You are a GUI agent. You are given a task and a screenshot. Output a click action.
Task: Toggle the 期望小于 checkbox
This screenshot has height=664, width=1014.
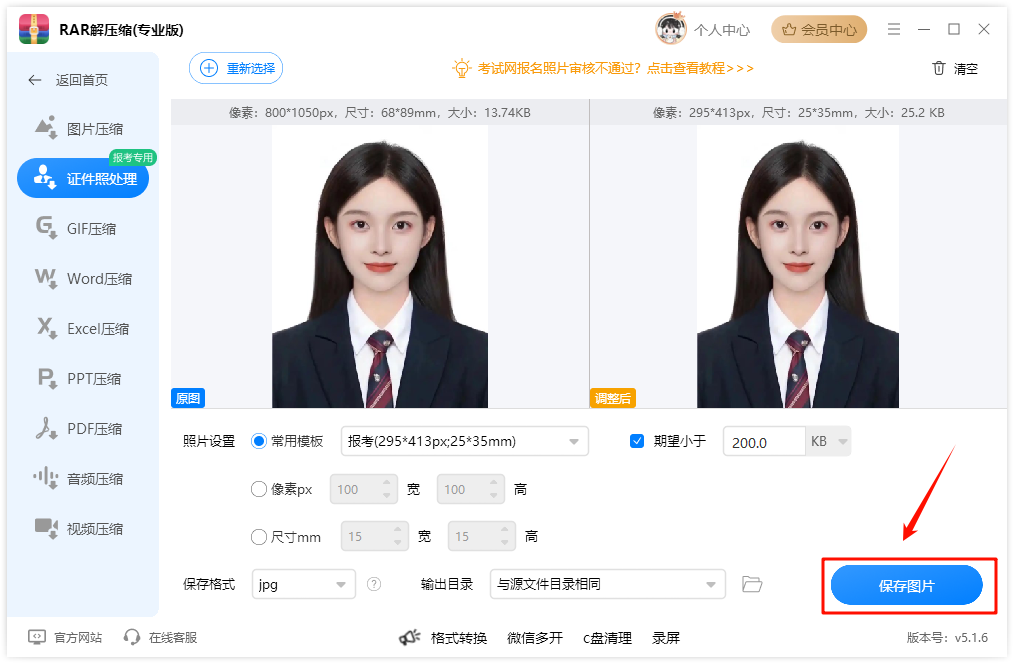point(637,442)
